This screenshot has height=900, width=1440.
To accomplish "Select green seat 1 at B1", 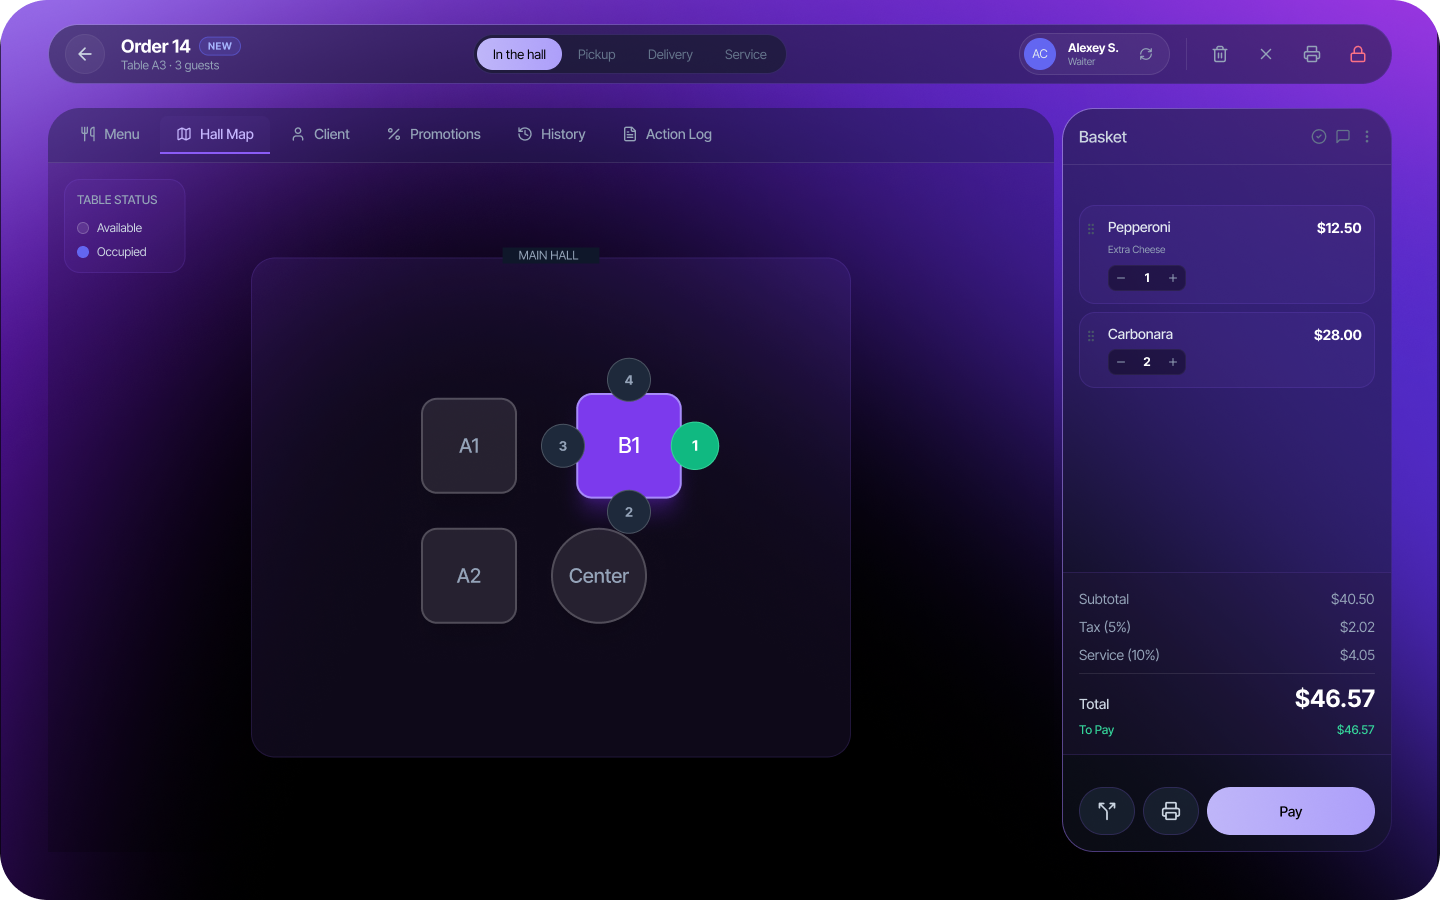I will [695, 446].
